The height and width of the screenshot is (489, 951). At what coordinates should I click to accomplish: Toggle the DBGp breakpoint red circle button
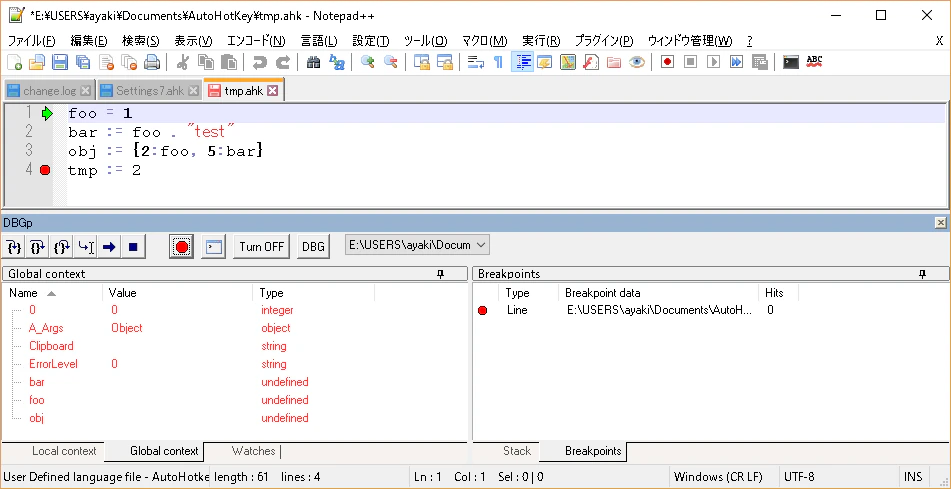[x=181, y=246]
